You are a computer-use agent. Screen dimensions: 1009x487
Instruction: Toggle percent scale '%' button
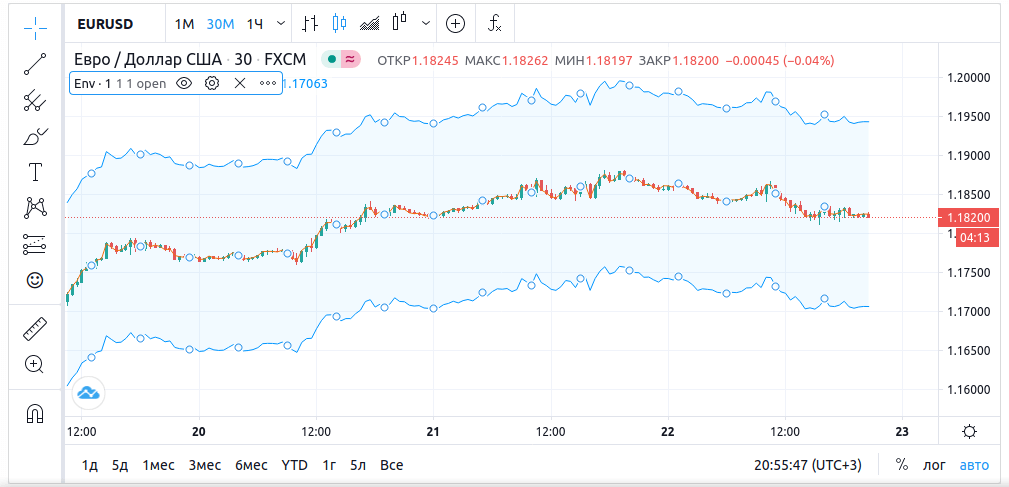(901, 465)
